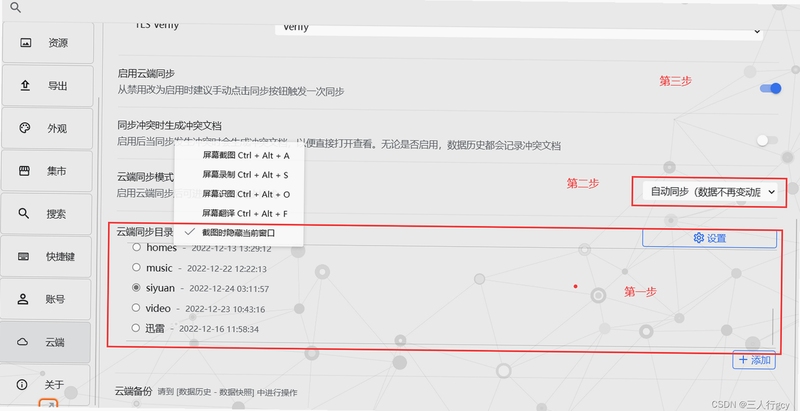The image size is (800, 411).
Task: Click the orange arrow icon below 关于
Action: [x=48, y=405]
